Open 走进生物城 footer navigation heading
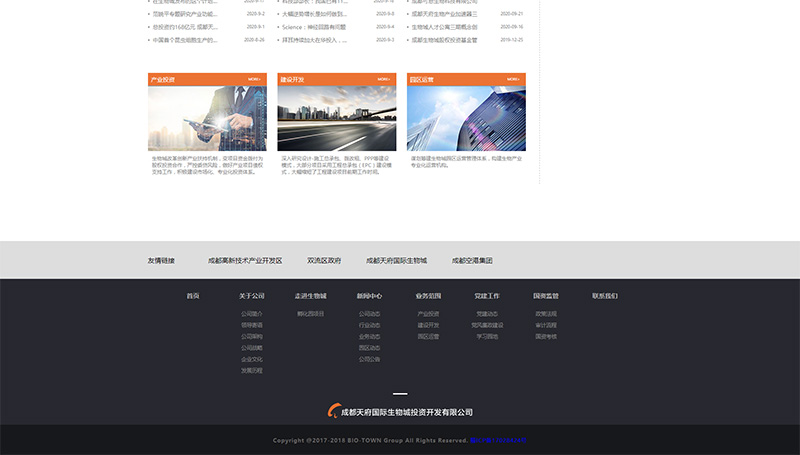The image size is (800, 455). (311, 296)
